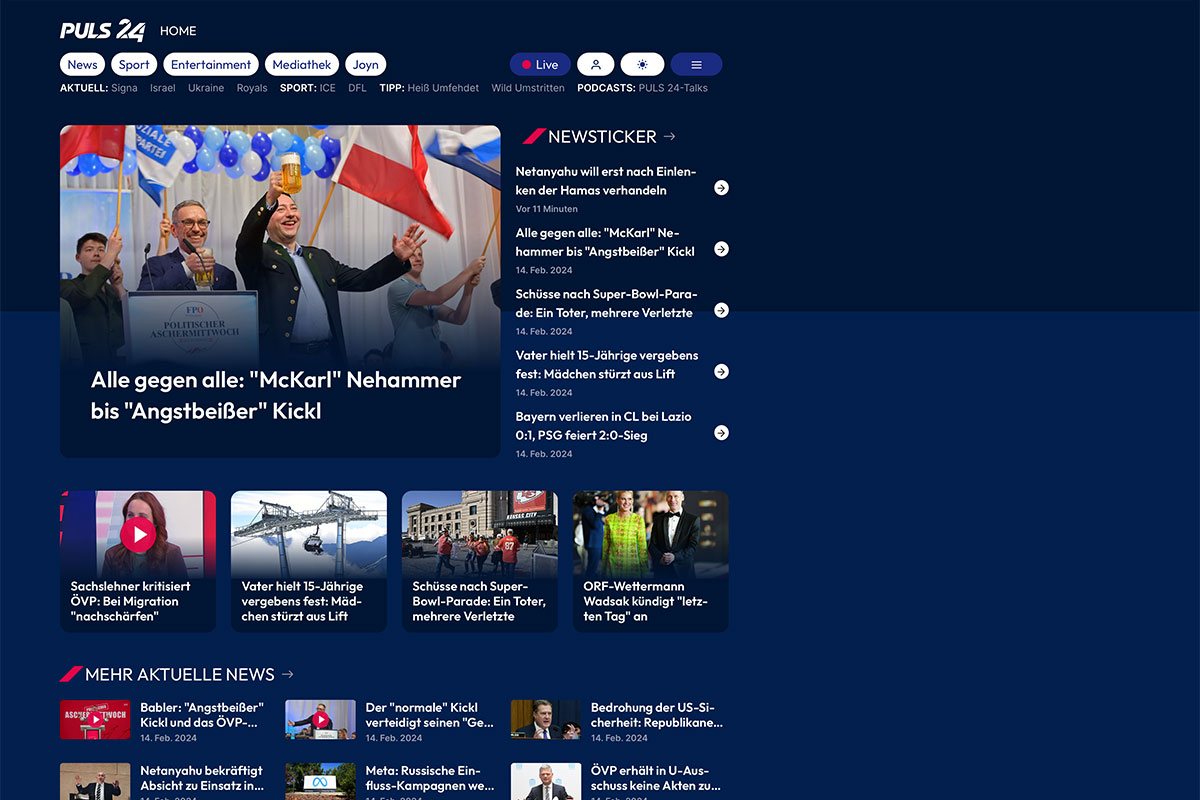This screenshot has height=800, width=1200.
Task: Open the Wild Umstritten tip link
Action: coord(528,88)
